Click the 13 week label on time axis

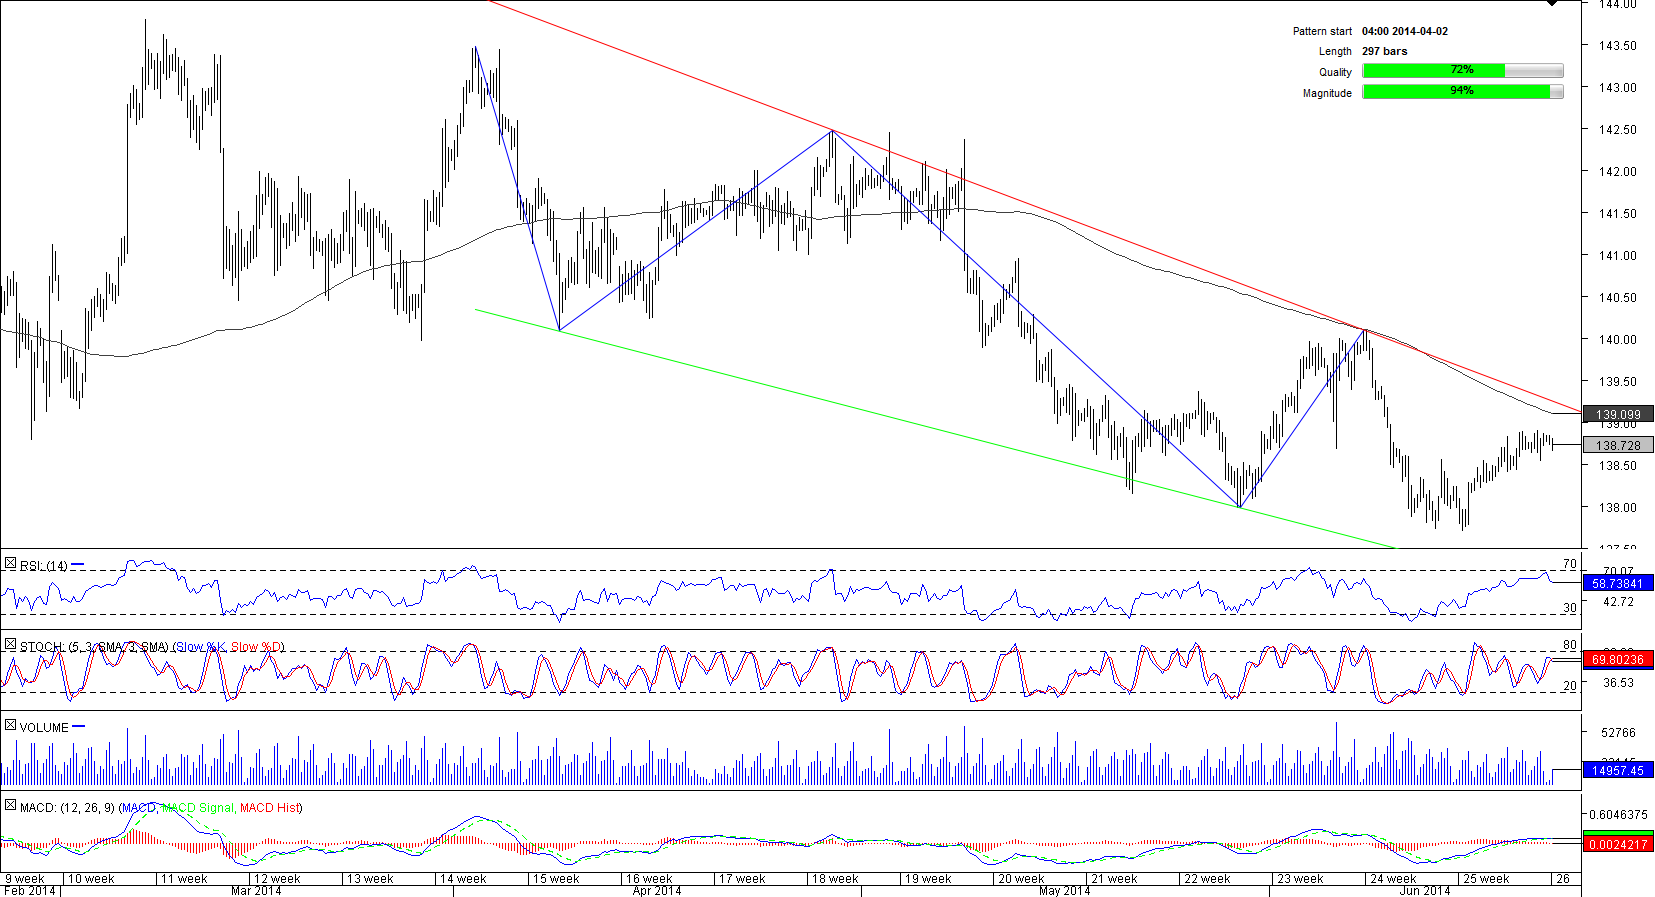(x=370, y=879)
